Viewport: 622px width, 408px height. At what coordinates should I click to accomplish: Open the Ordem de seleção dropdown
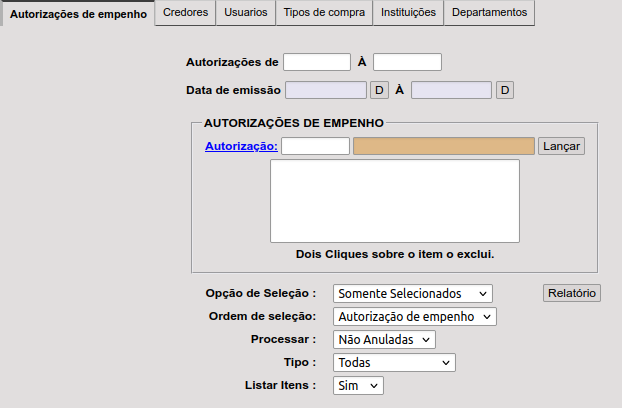(x=414, y=316)
